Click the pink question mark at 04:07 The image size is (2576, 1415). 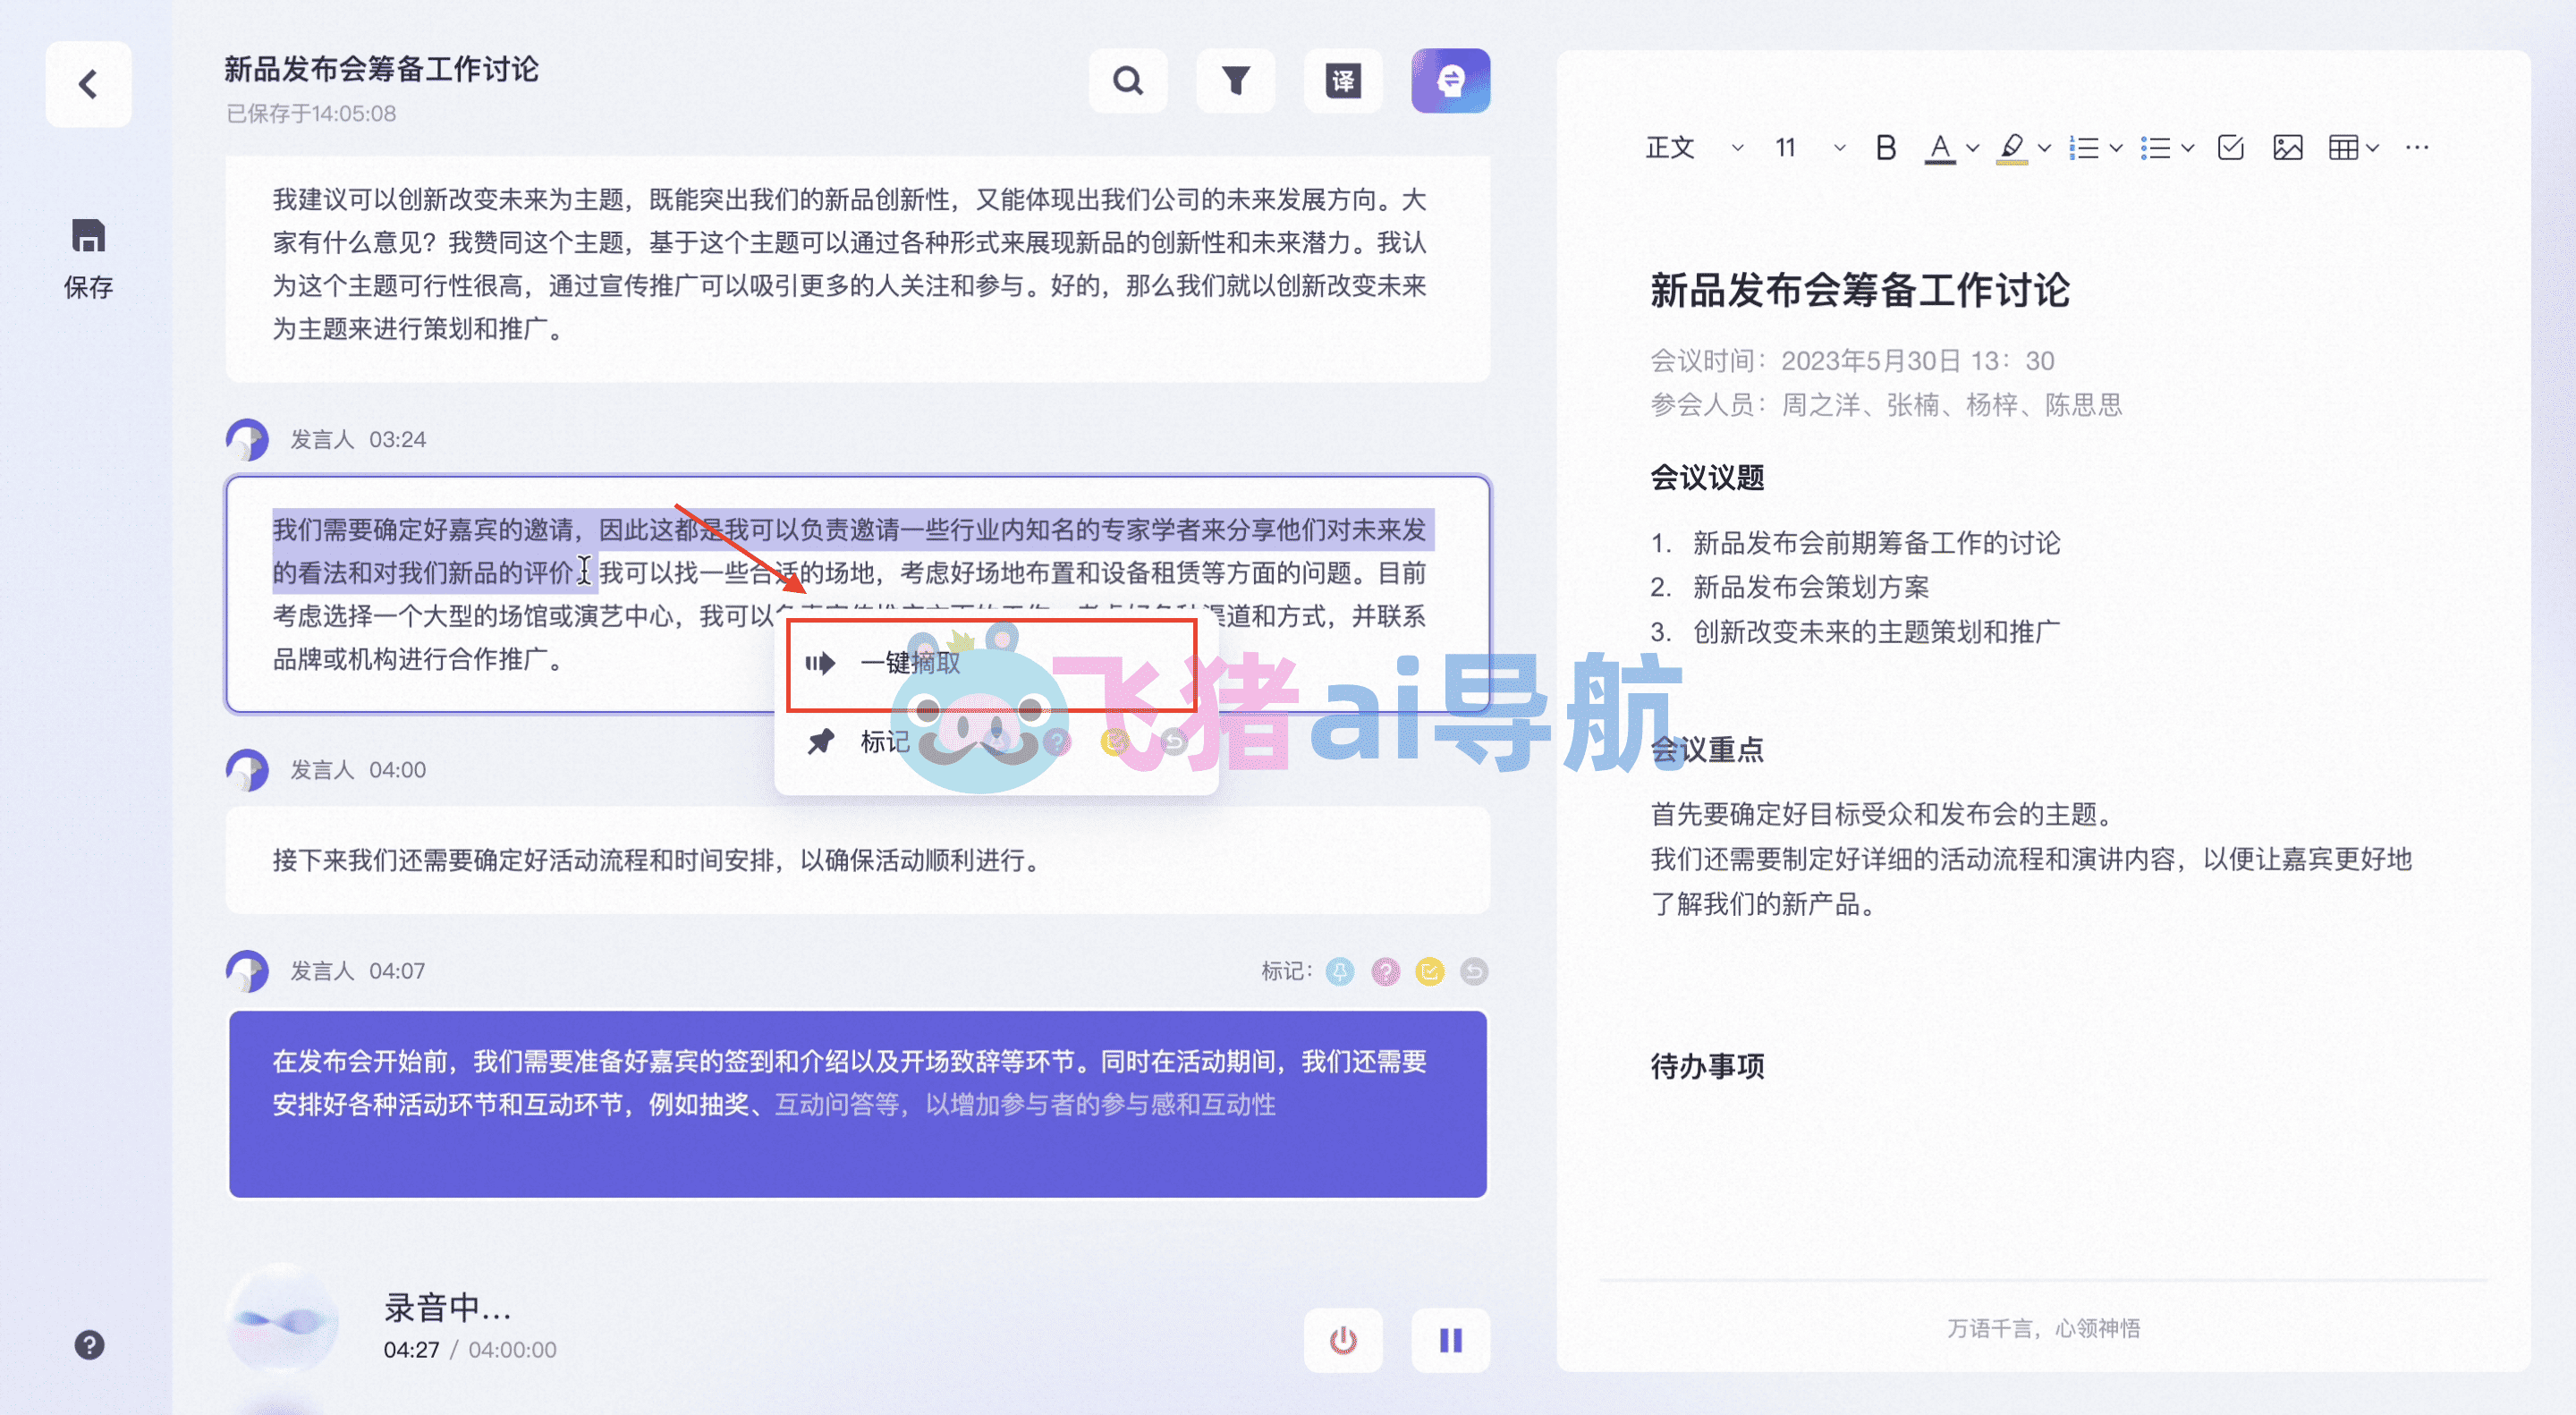point(1385,971)
